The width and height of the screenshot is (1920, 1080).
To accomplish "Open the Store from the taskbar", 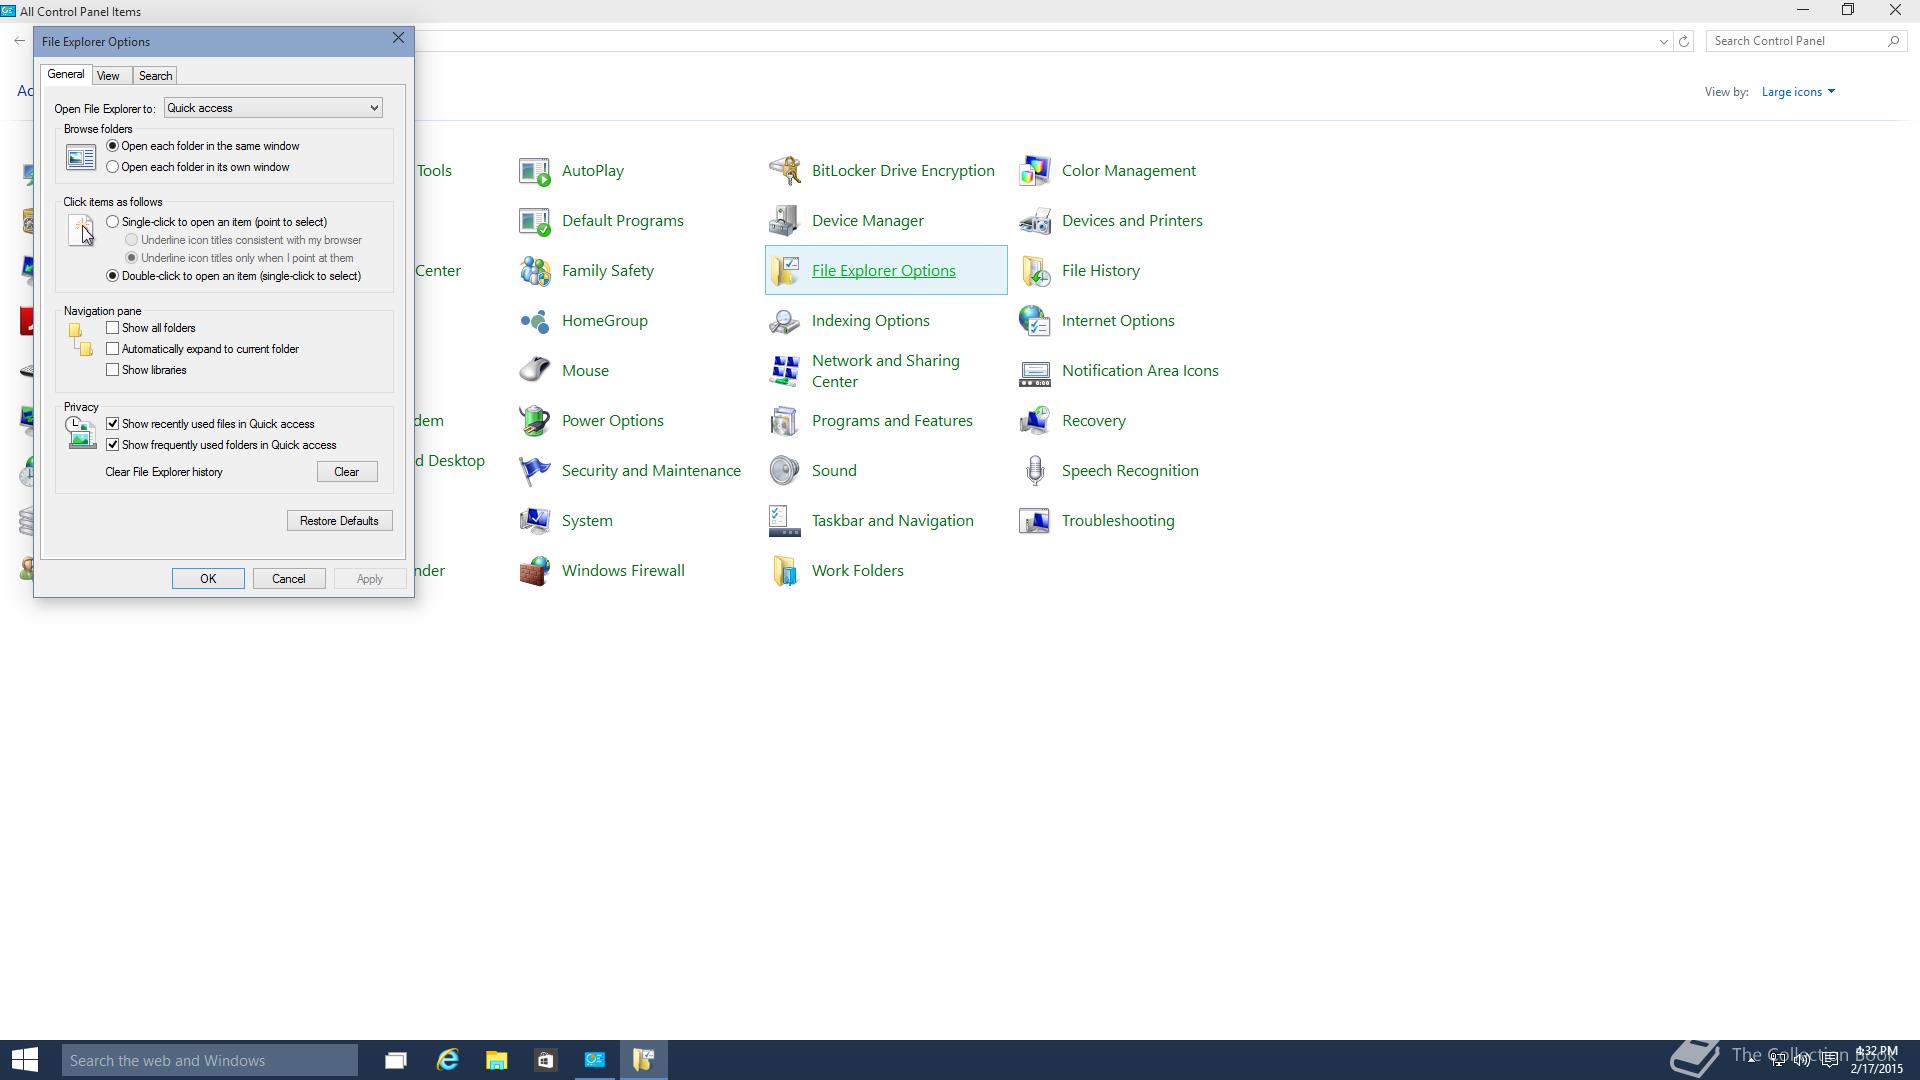I will point(545,1060).
